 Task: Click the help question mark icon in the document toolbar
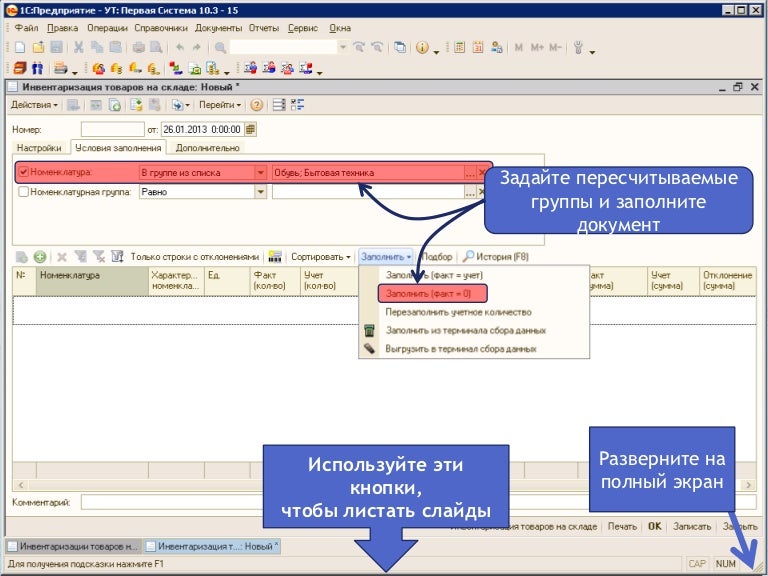click(257, 105)
